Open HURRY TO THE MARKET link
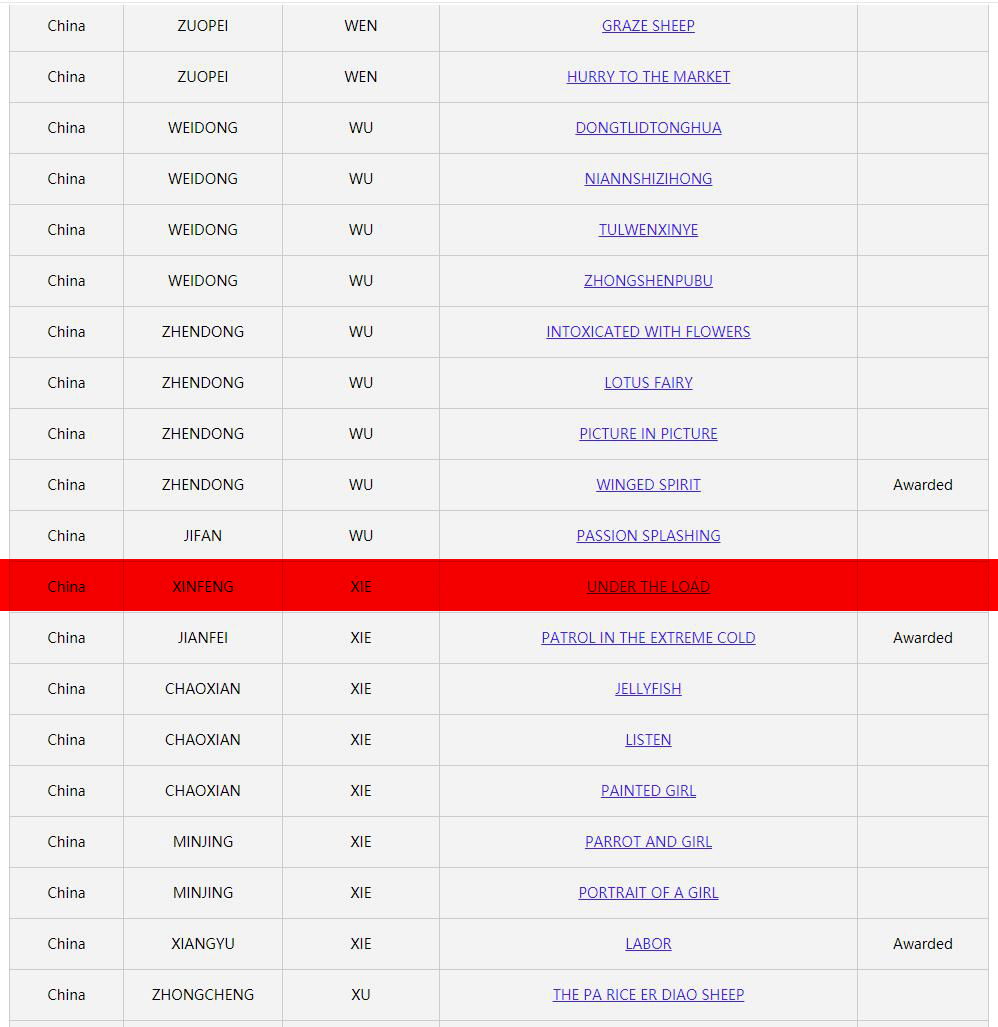This screenshot has width=998, height=1027. (x=648, y=77)
